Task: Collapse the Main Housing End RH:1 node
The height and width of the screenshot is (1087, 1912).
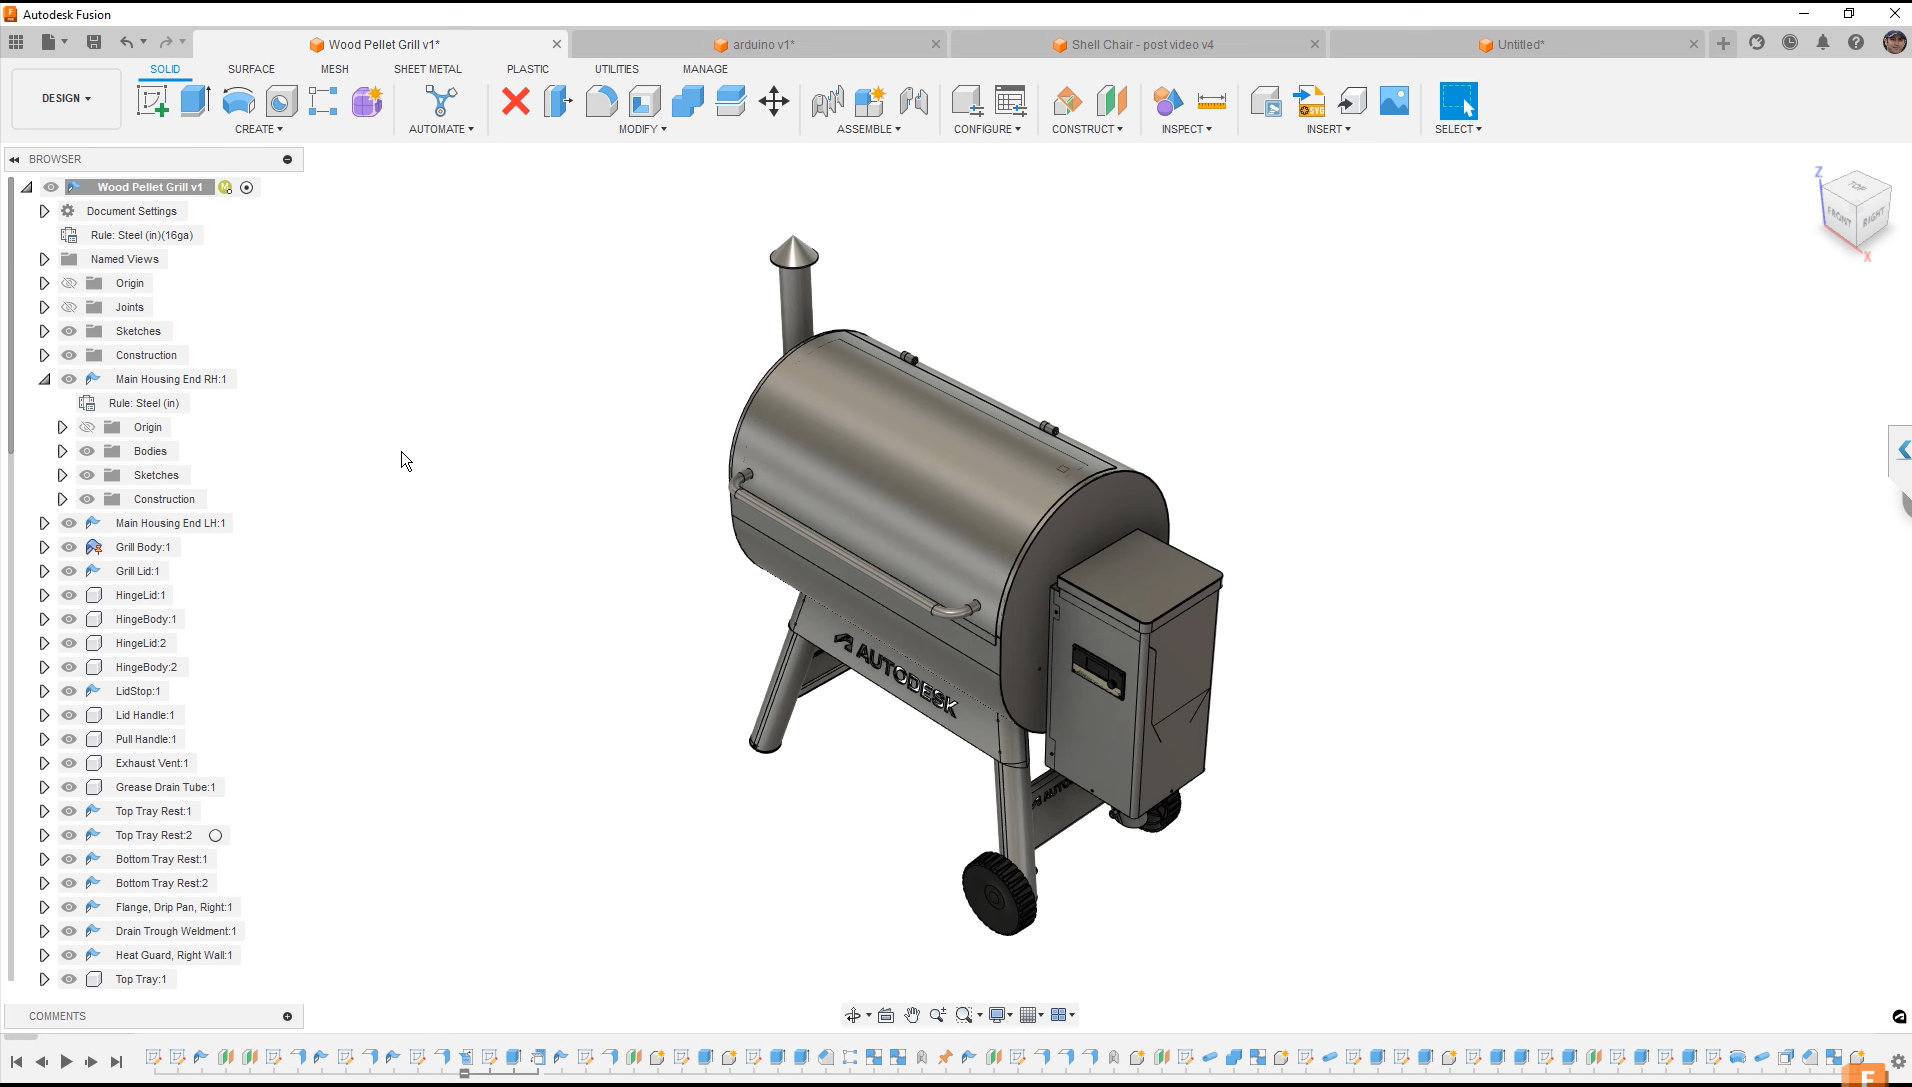Action: tap(44, 379)
